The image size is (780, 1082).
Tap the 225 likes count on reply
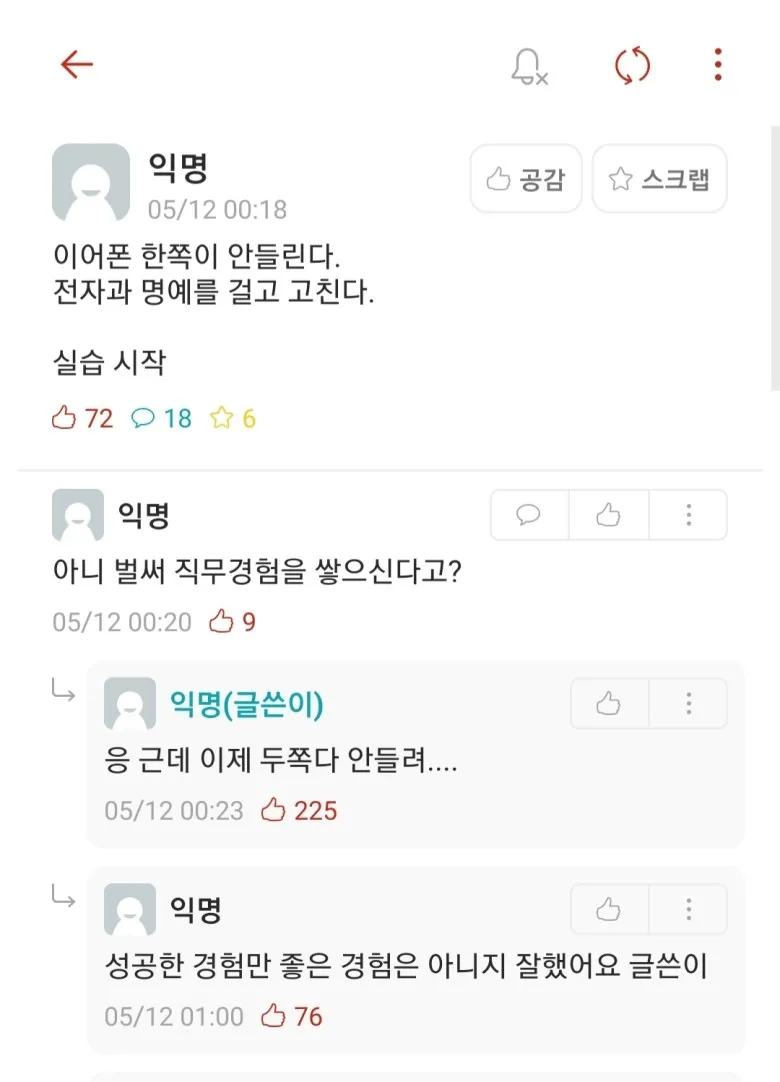300,810
